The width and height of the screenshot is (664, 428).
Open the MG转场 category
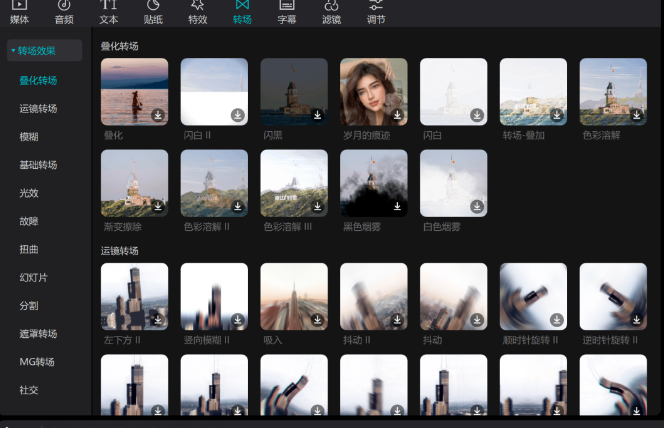(x=37, y=362)
